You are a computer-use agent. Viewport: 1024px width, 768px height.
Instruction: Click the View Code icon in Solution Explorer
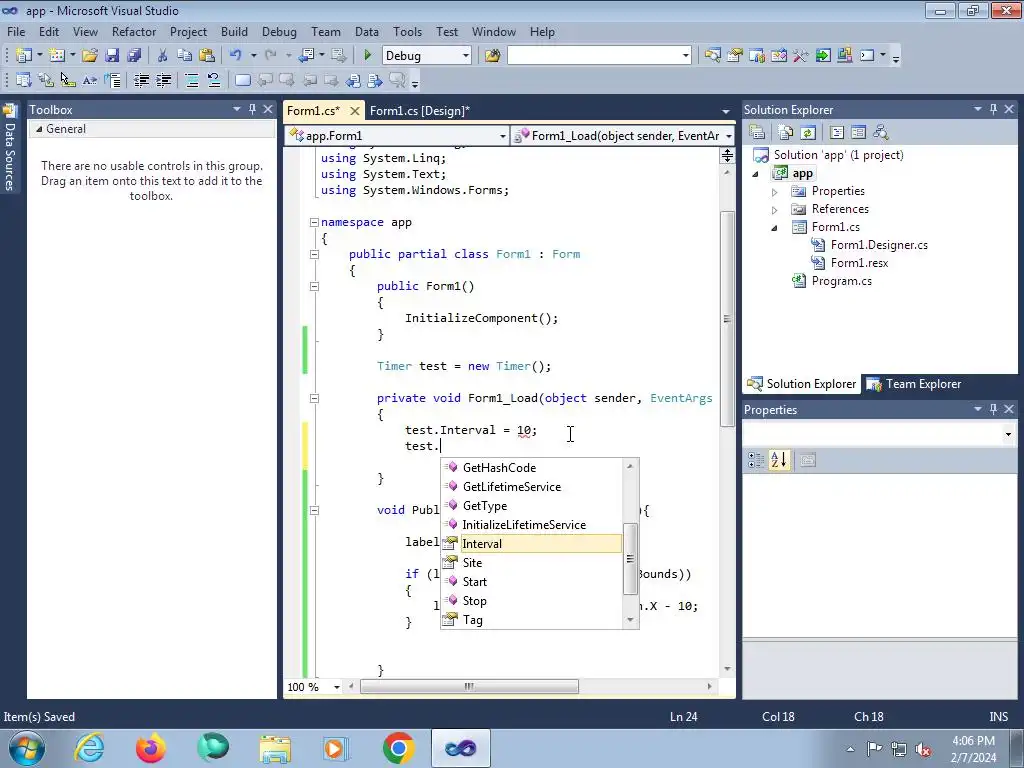(837, 133)
